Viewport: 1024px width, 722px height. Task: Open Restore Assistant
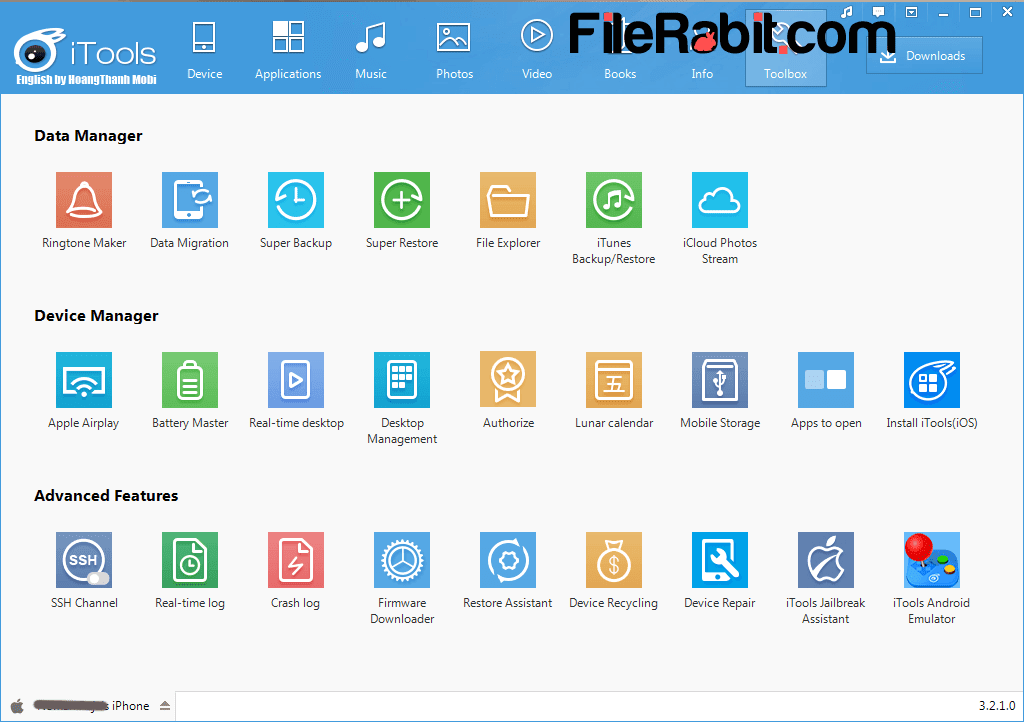coord(507,560)
